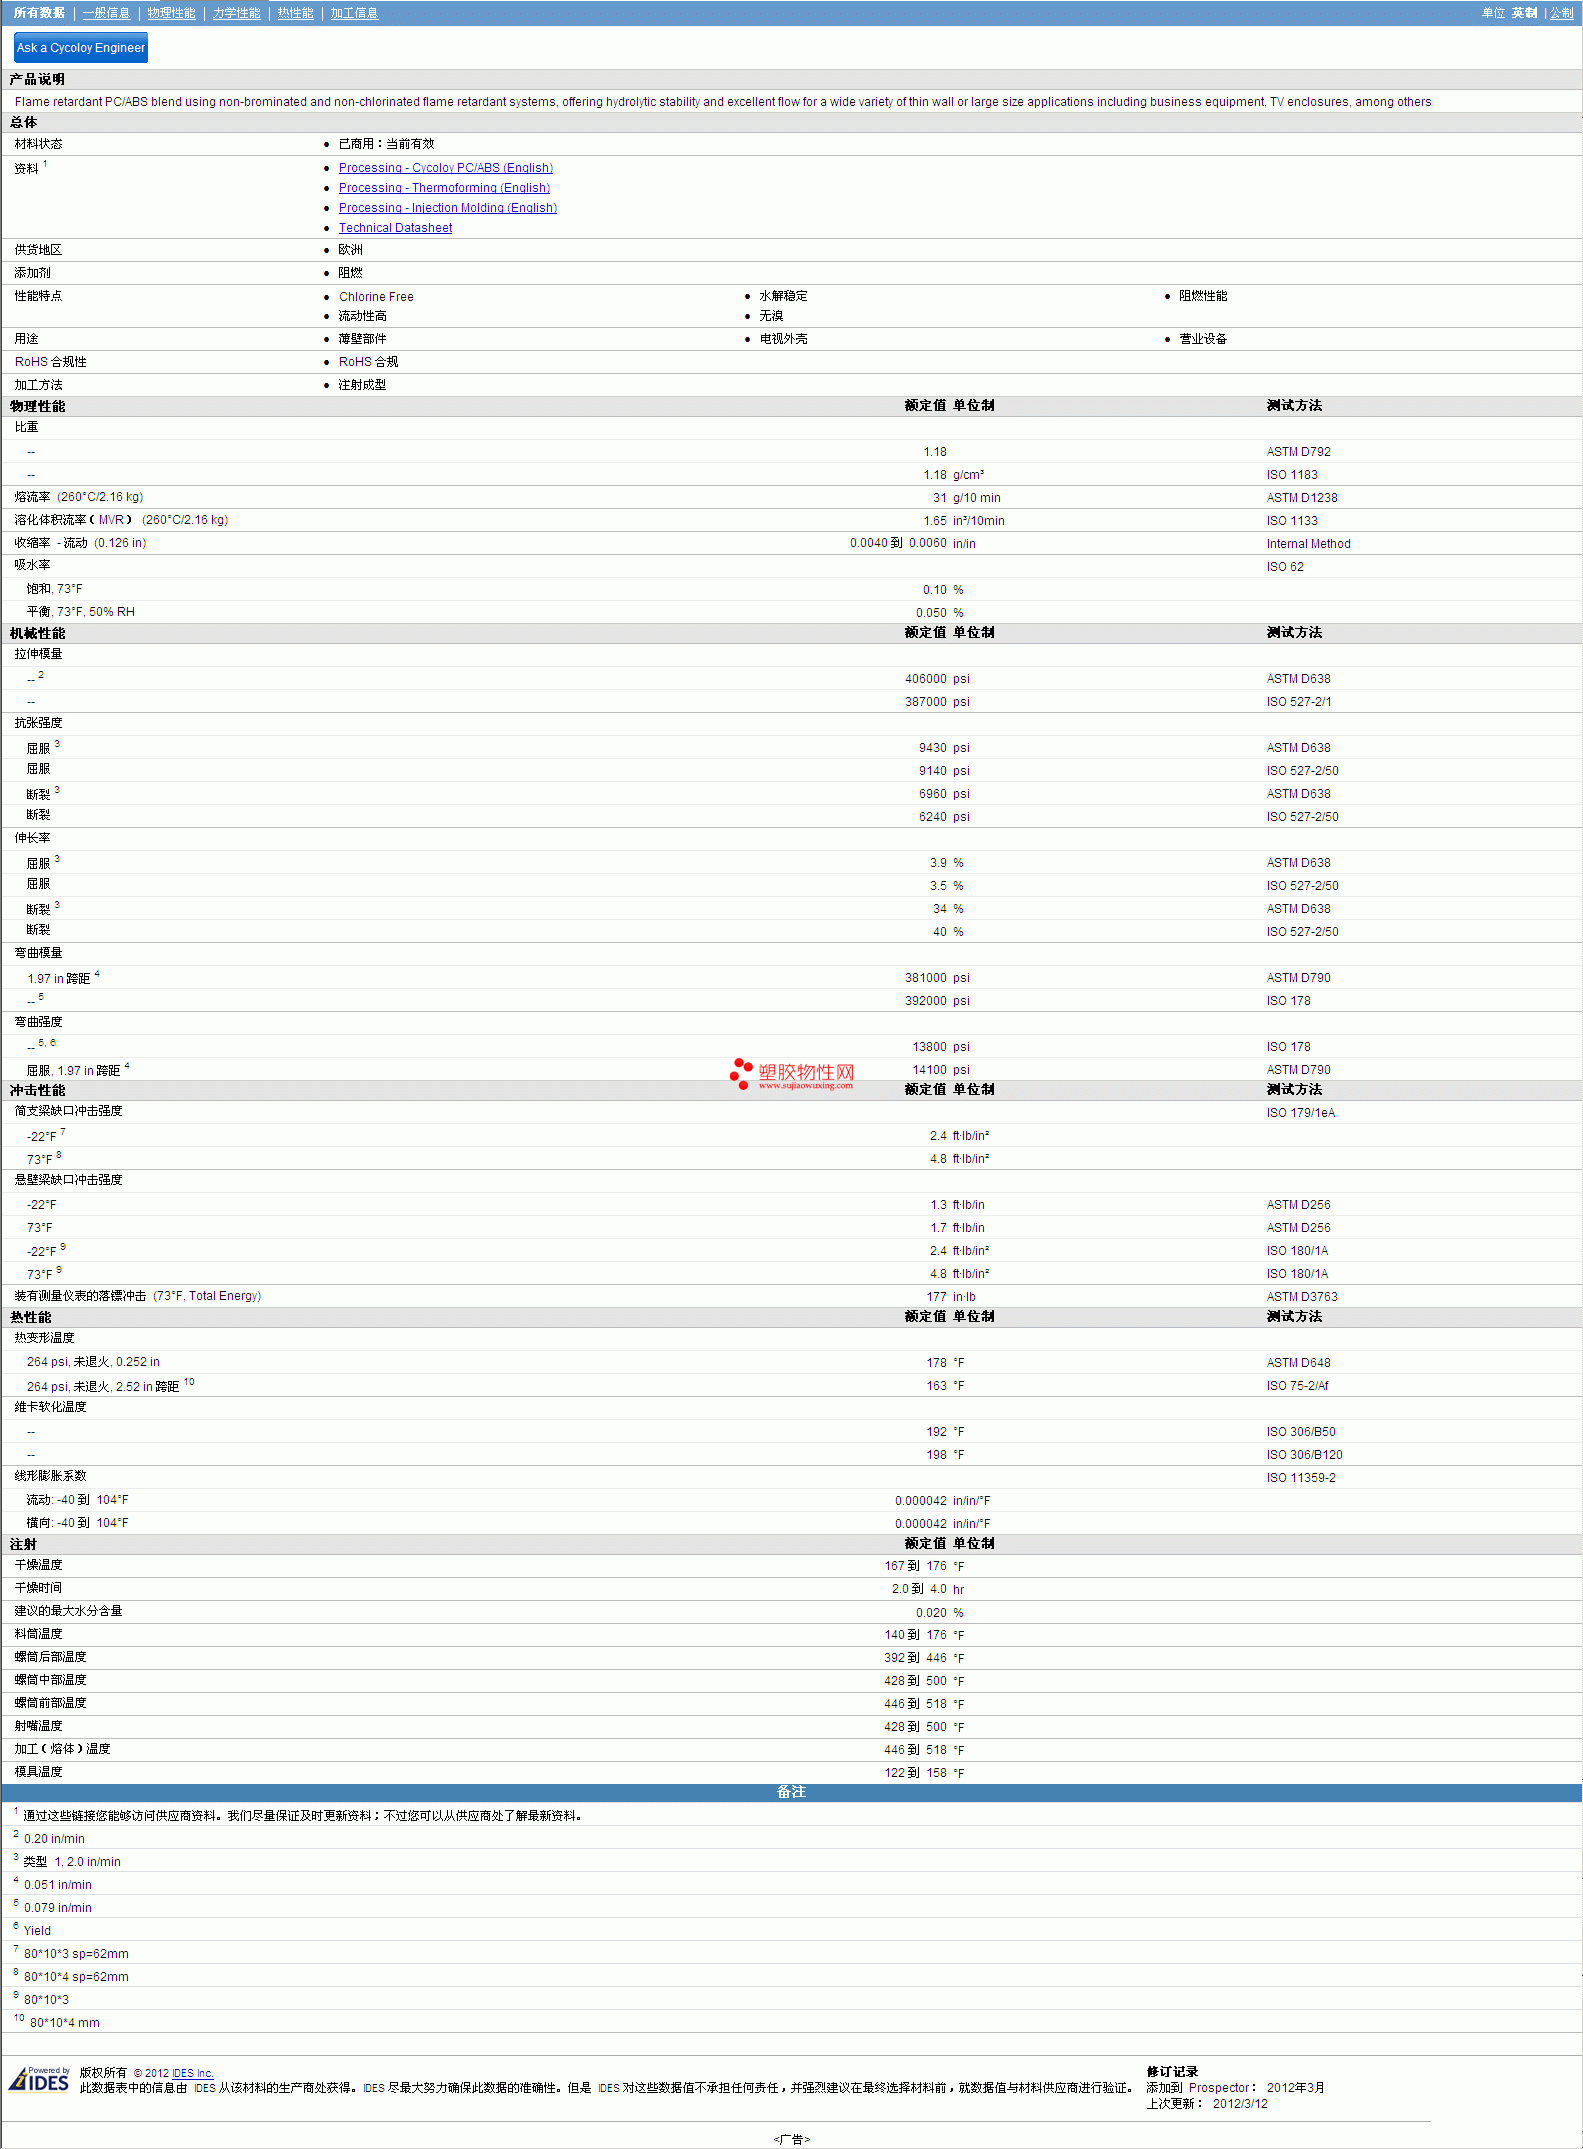
Task: Click the Internal Method text
Action: [x=1308, y=544]
